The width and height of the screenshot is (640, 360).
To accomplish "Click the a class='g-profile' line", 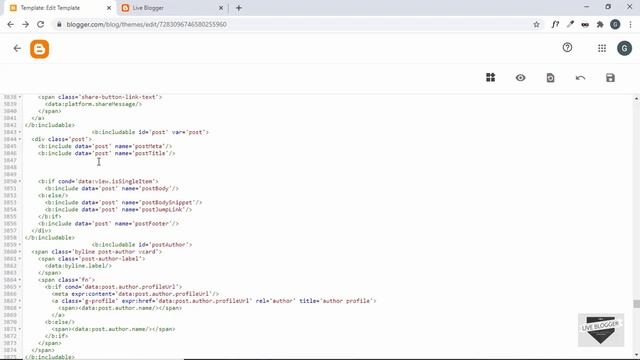I will [x=214, y=301].
